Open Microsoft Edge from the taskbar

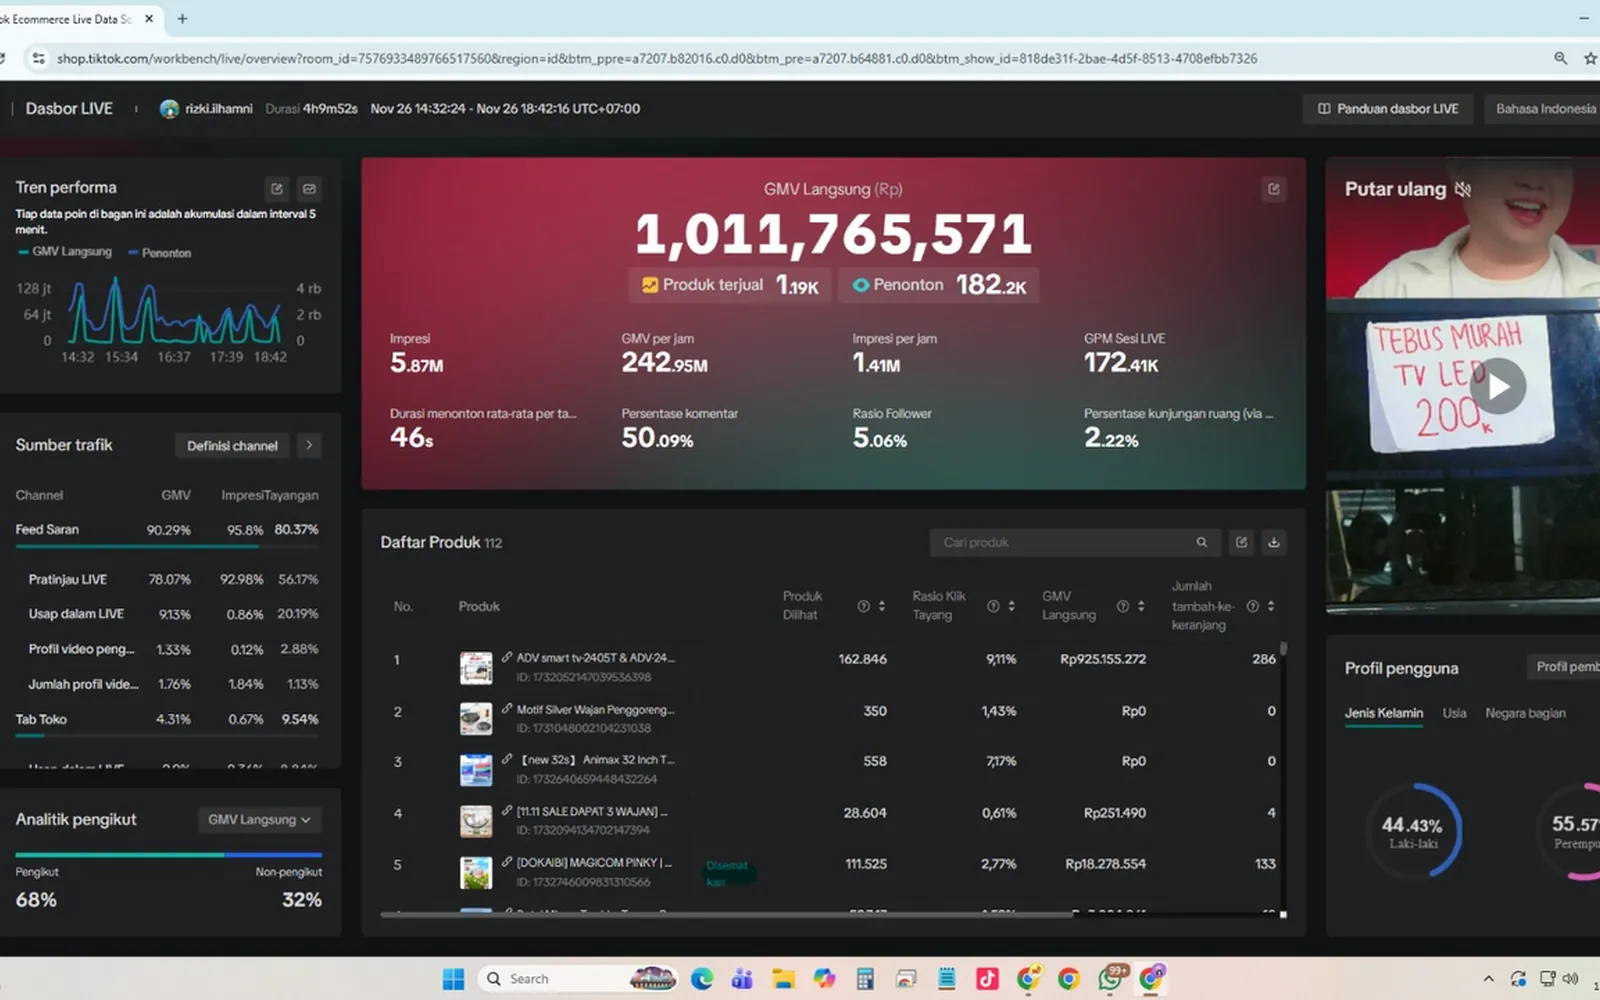(702, 978)
